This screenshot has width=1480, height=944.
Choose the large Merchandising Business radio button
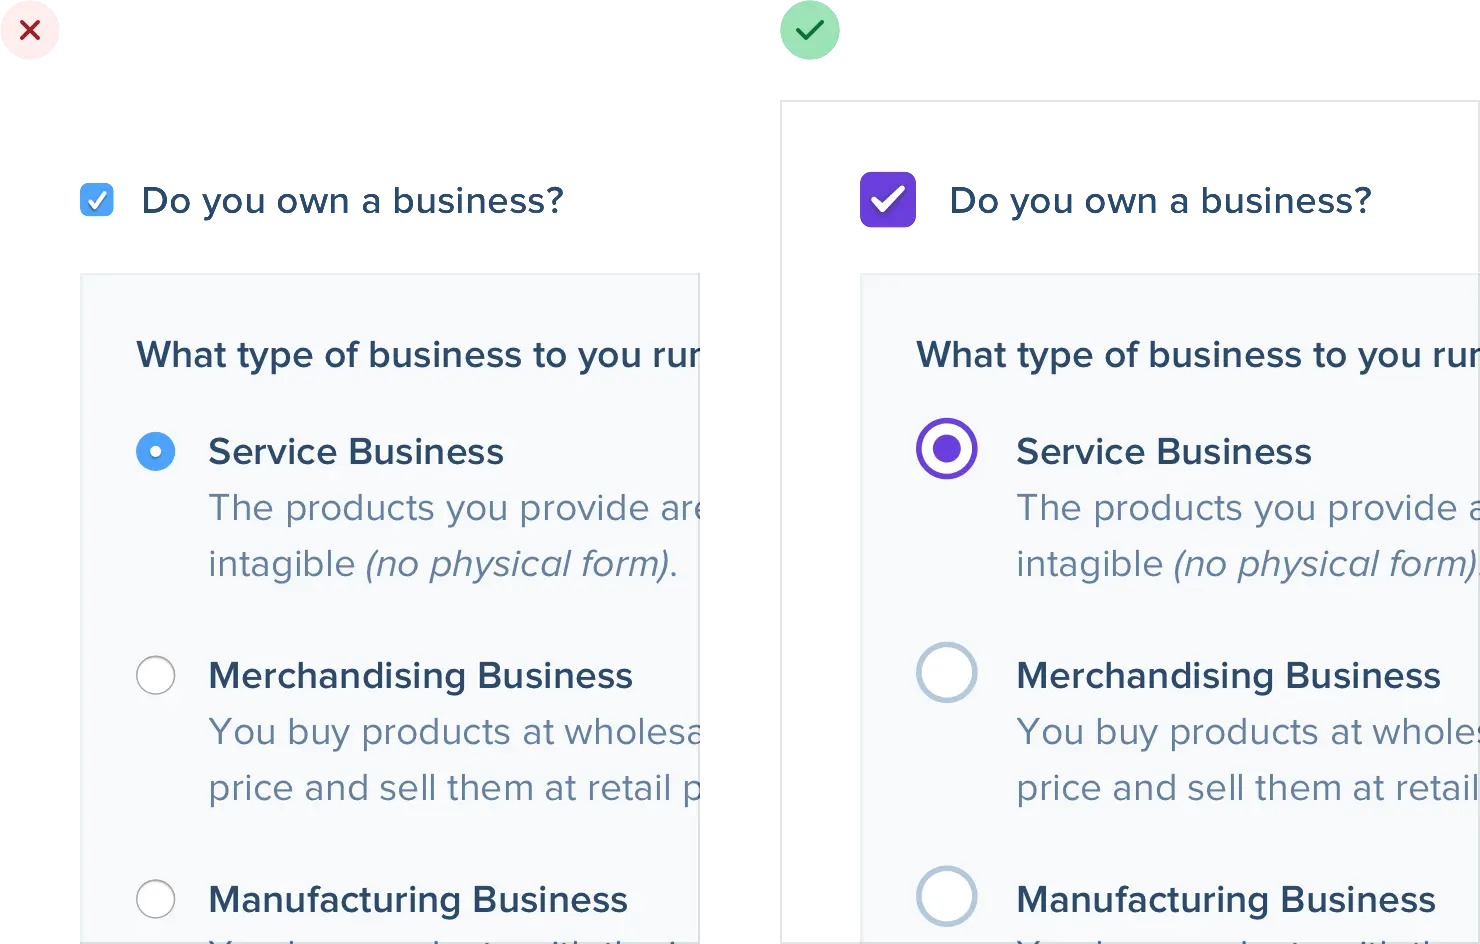946,672
